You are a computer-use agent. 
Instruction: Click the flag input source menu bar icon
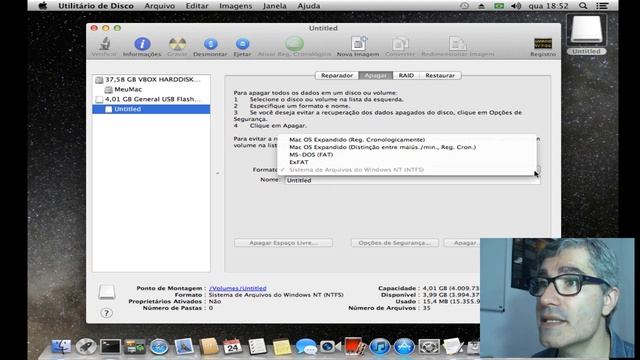click(499, 6)
